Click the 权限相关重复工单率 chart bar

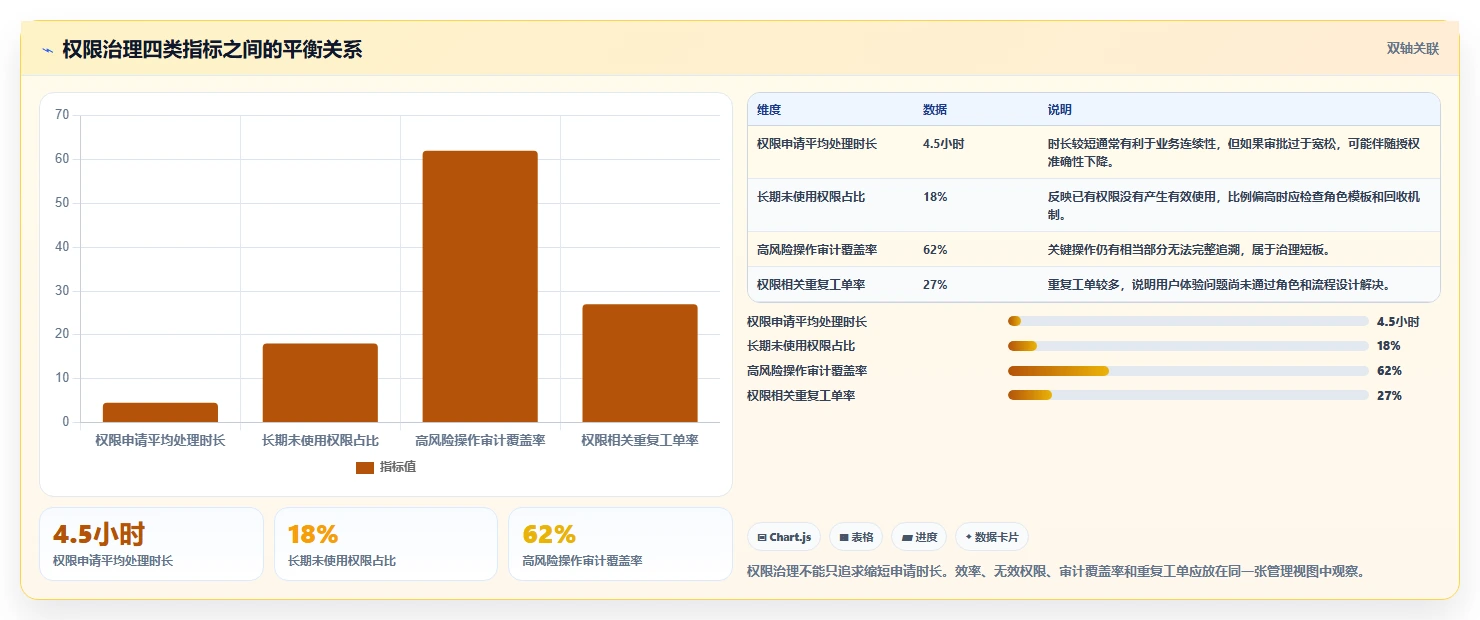pos(640,363)
